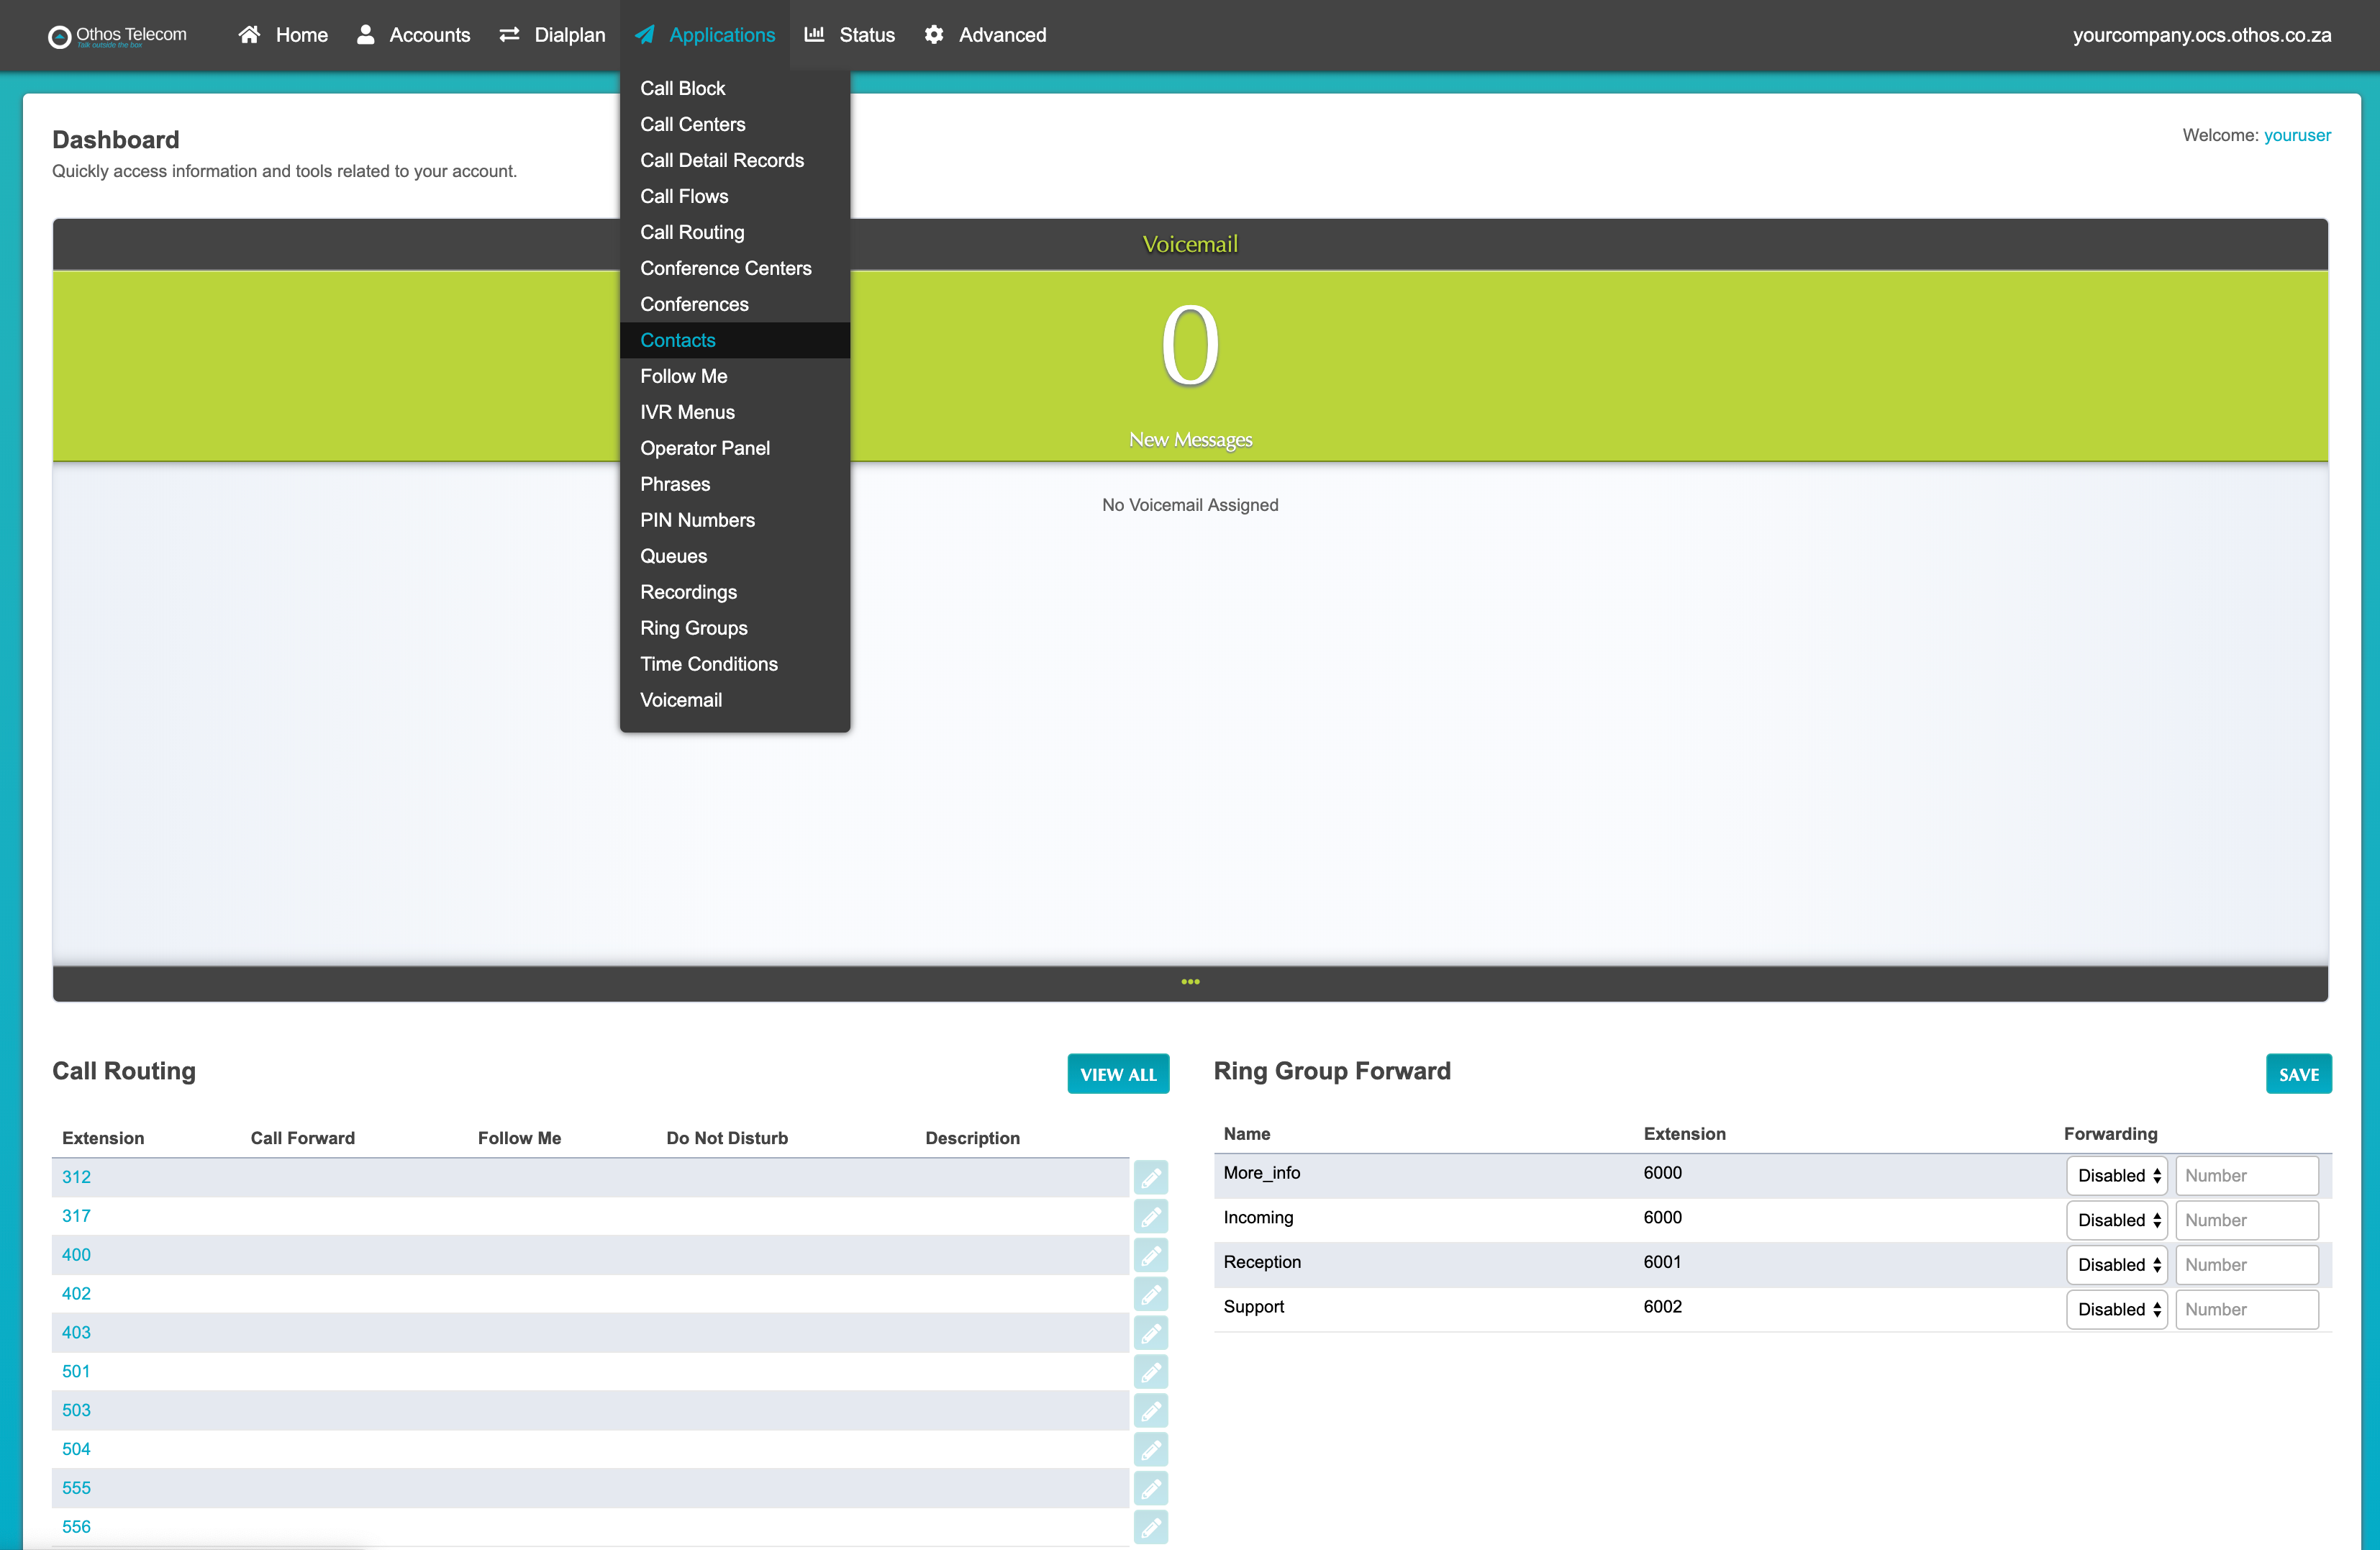Open More_info forwarding dropdown
Screen dimensions: 2380x1550
click(x=2116, y=1176)
